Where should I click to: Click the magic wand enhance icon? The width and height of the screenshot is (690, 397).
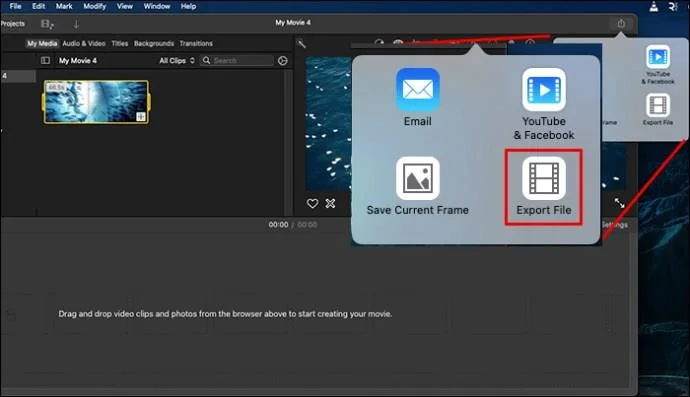click(301, 44)
